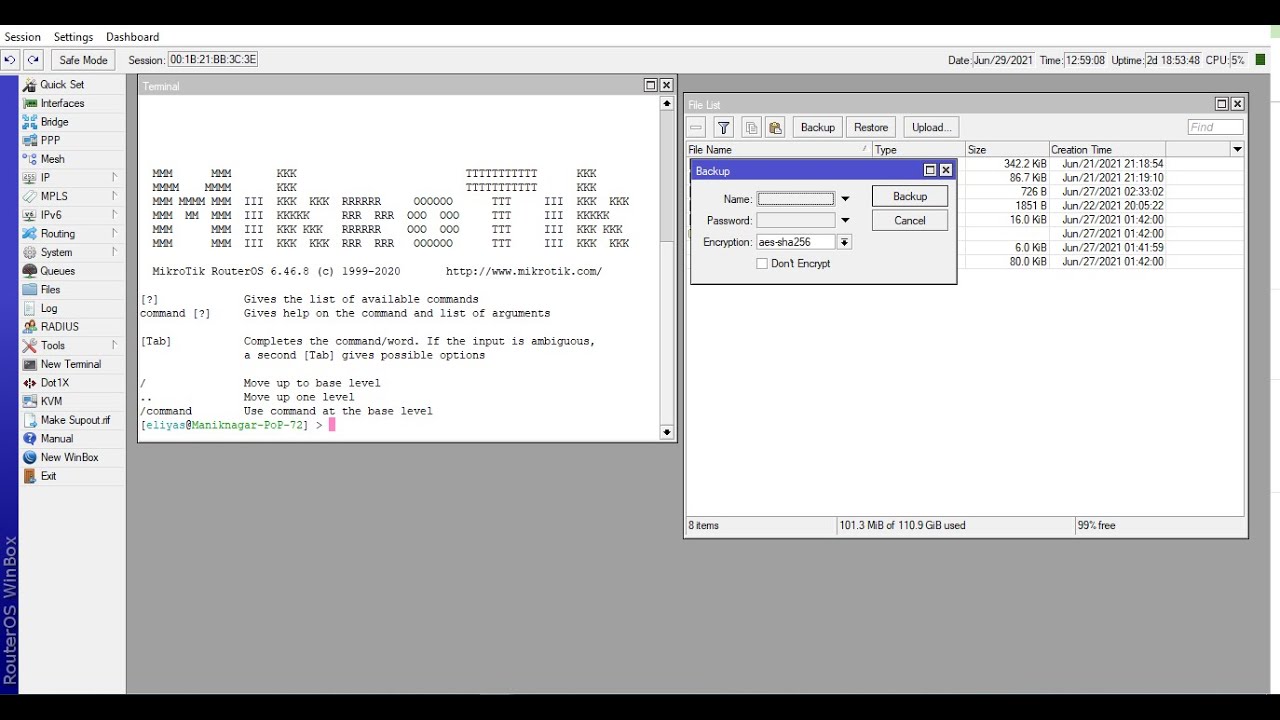Enable the Don't Encrypt checkbox
The width and height of the screenshot is (1280, 720).
click(x=762, y=264)
